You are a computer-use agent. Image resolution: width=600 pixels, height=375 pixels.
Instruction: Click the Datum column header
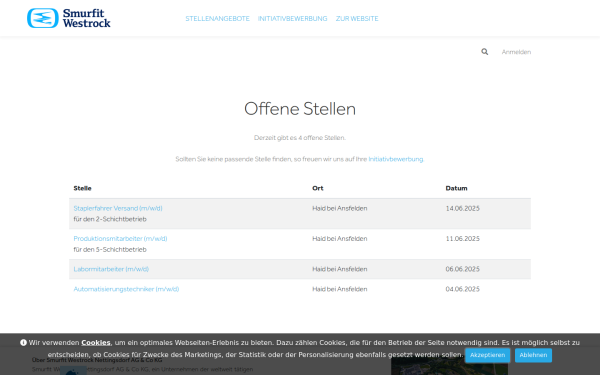click(x=456, y=188)
